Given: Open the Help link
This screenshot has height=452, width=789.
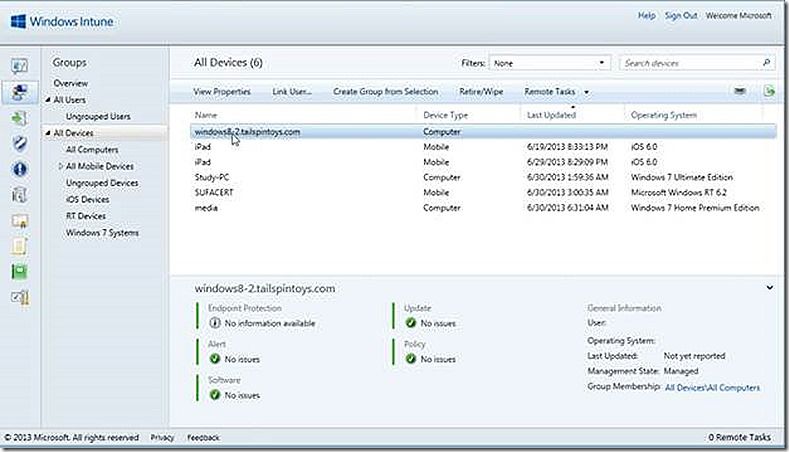Looking at the screenshot, I should (647, 16).
